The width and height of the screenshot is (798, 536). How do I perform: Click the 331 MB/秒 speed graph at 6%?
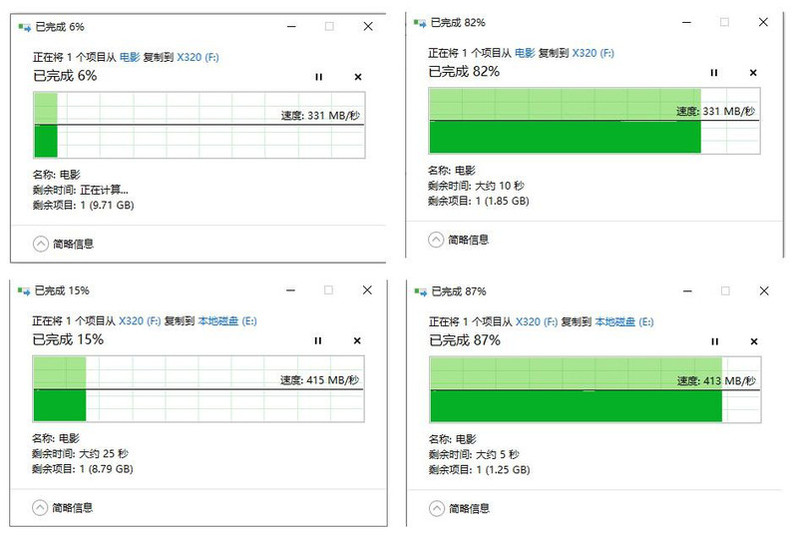(x=199, y=125)
